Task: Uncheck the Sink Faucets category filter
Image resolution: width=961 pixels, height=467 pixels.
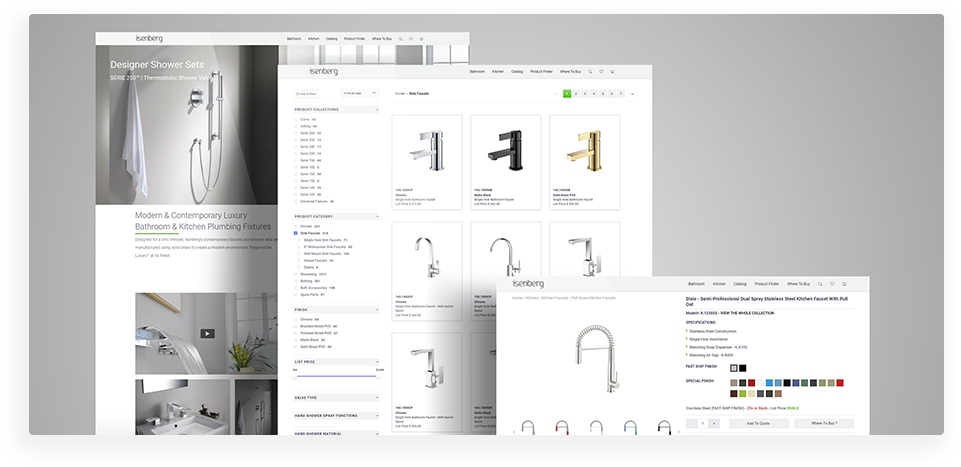Action: click(x=296, y=234)
